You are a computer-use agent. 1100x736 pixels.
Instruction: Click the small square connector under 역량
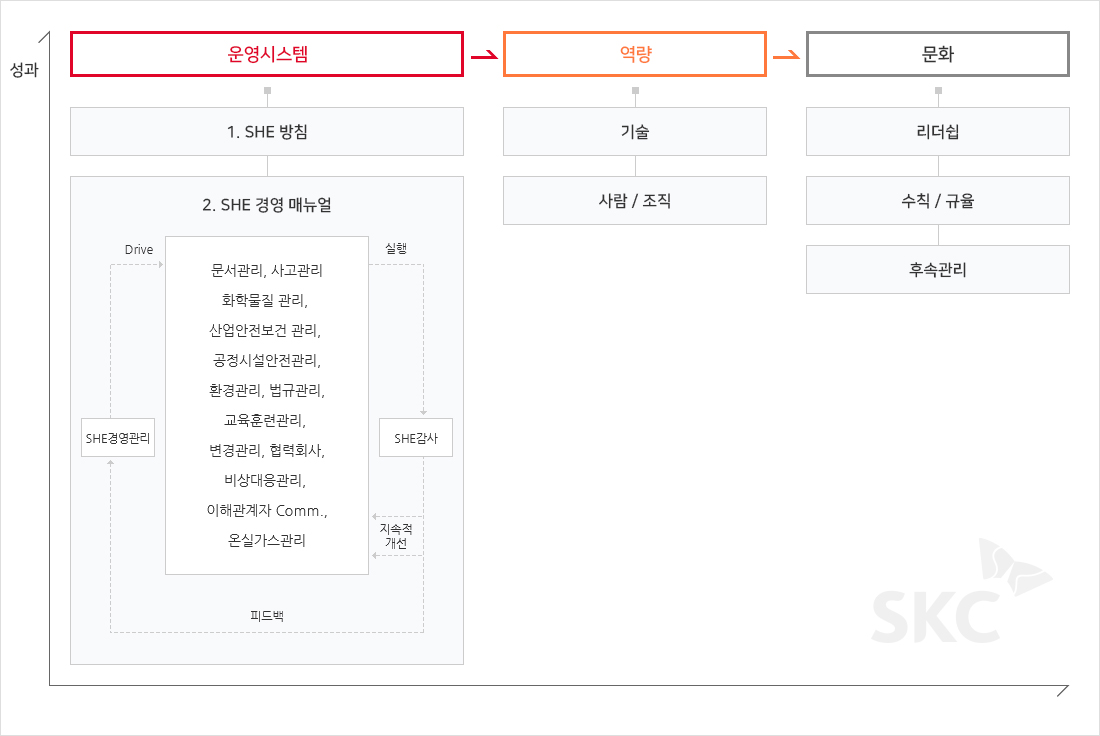tap(635, 91)
